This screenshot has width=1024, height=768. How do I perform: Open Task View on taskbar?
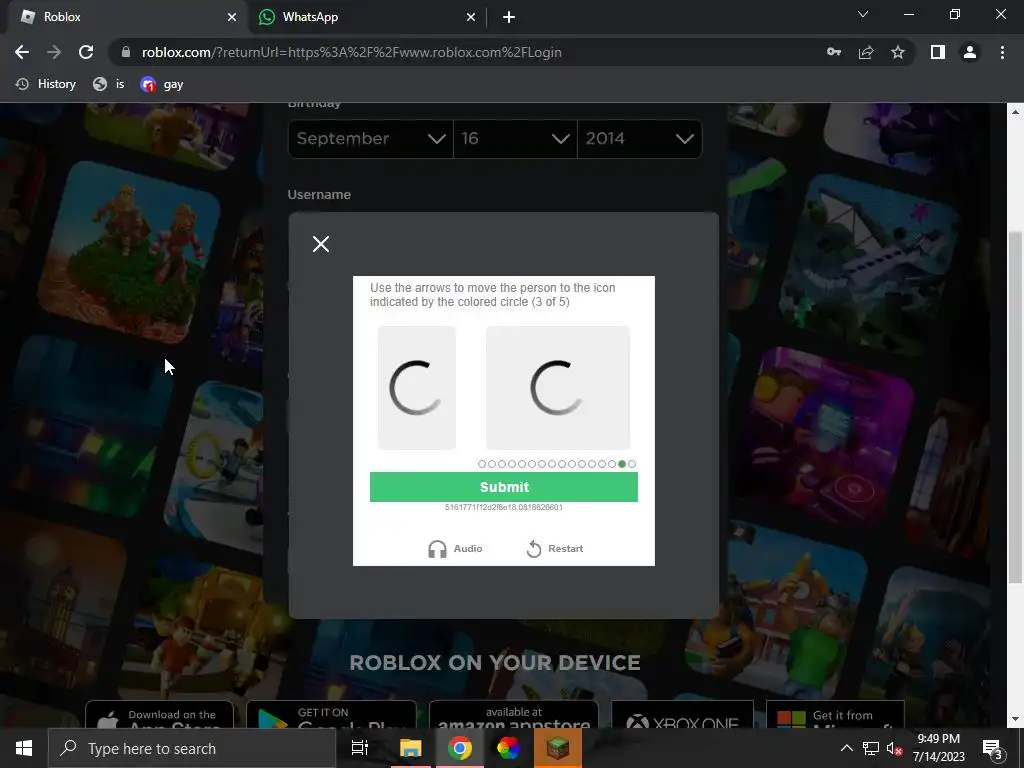tap(360, 748)
